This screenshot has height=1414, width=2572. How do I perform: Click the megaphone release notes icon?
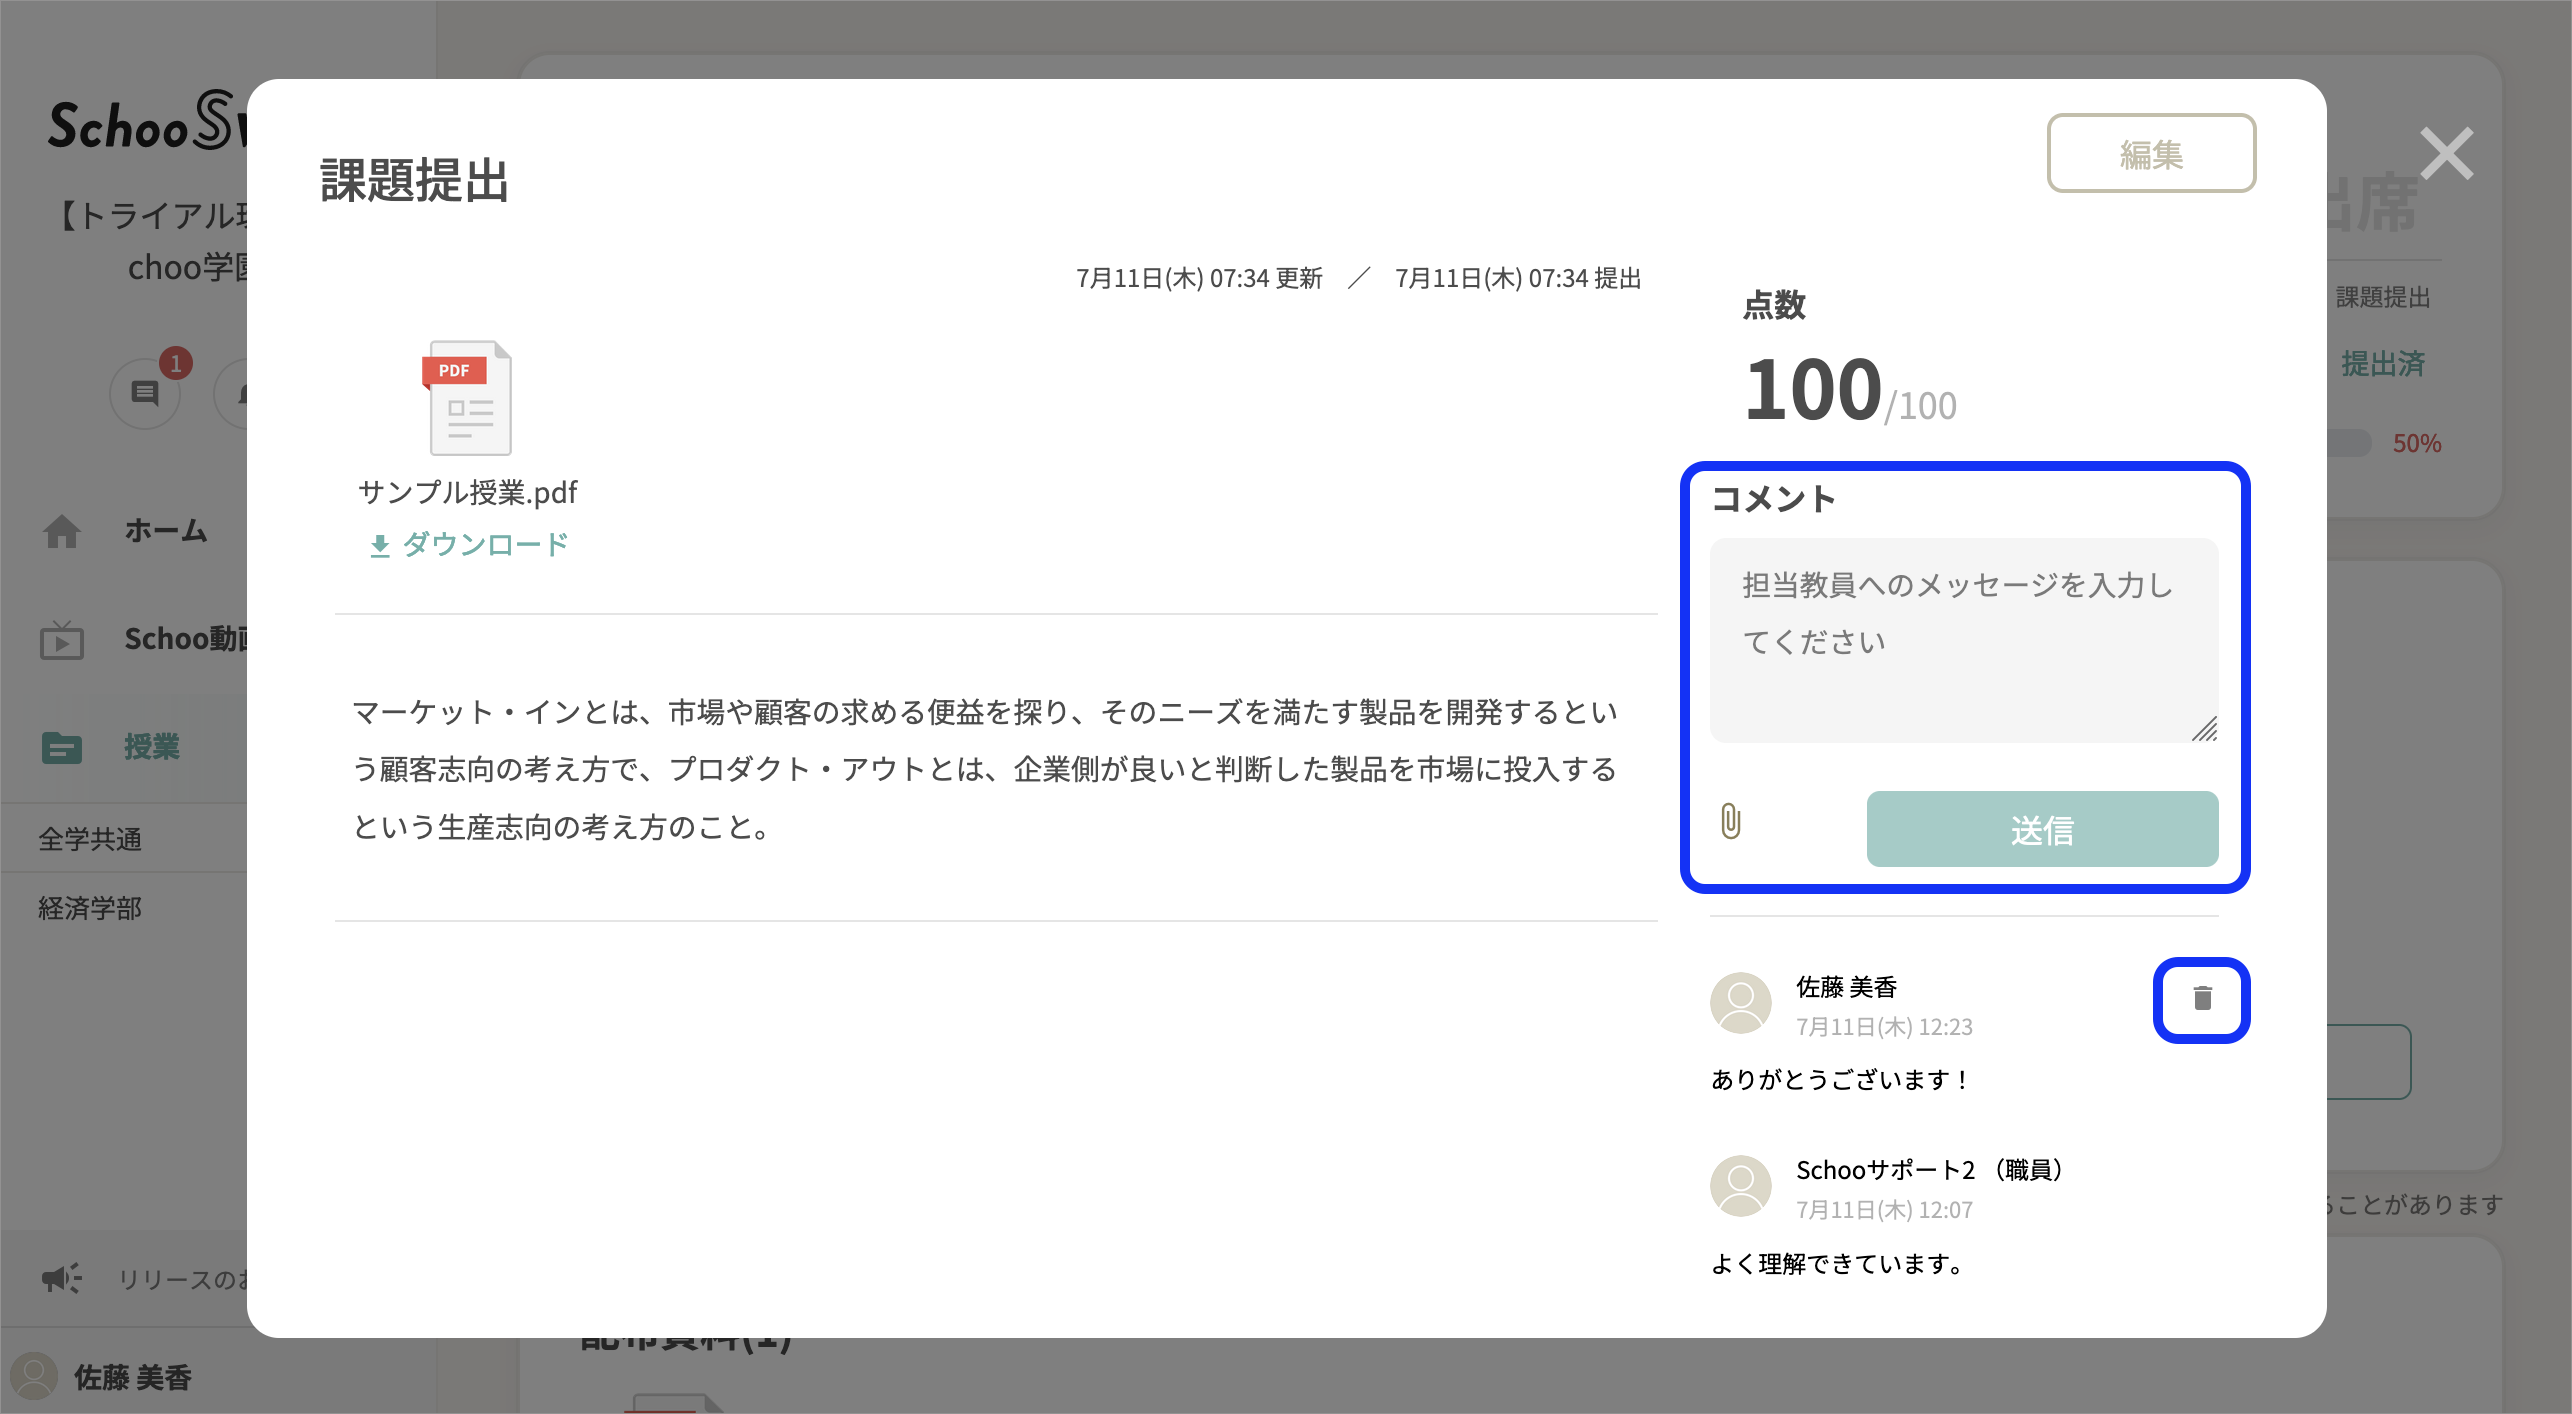(62, 1278)
